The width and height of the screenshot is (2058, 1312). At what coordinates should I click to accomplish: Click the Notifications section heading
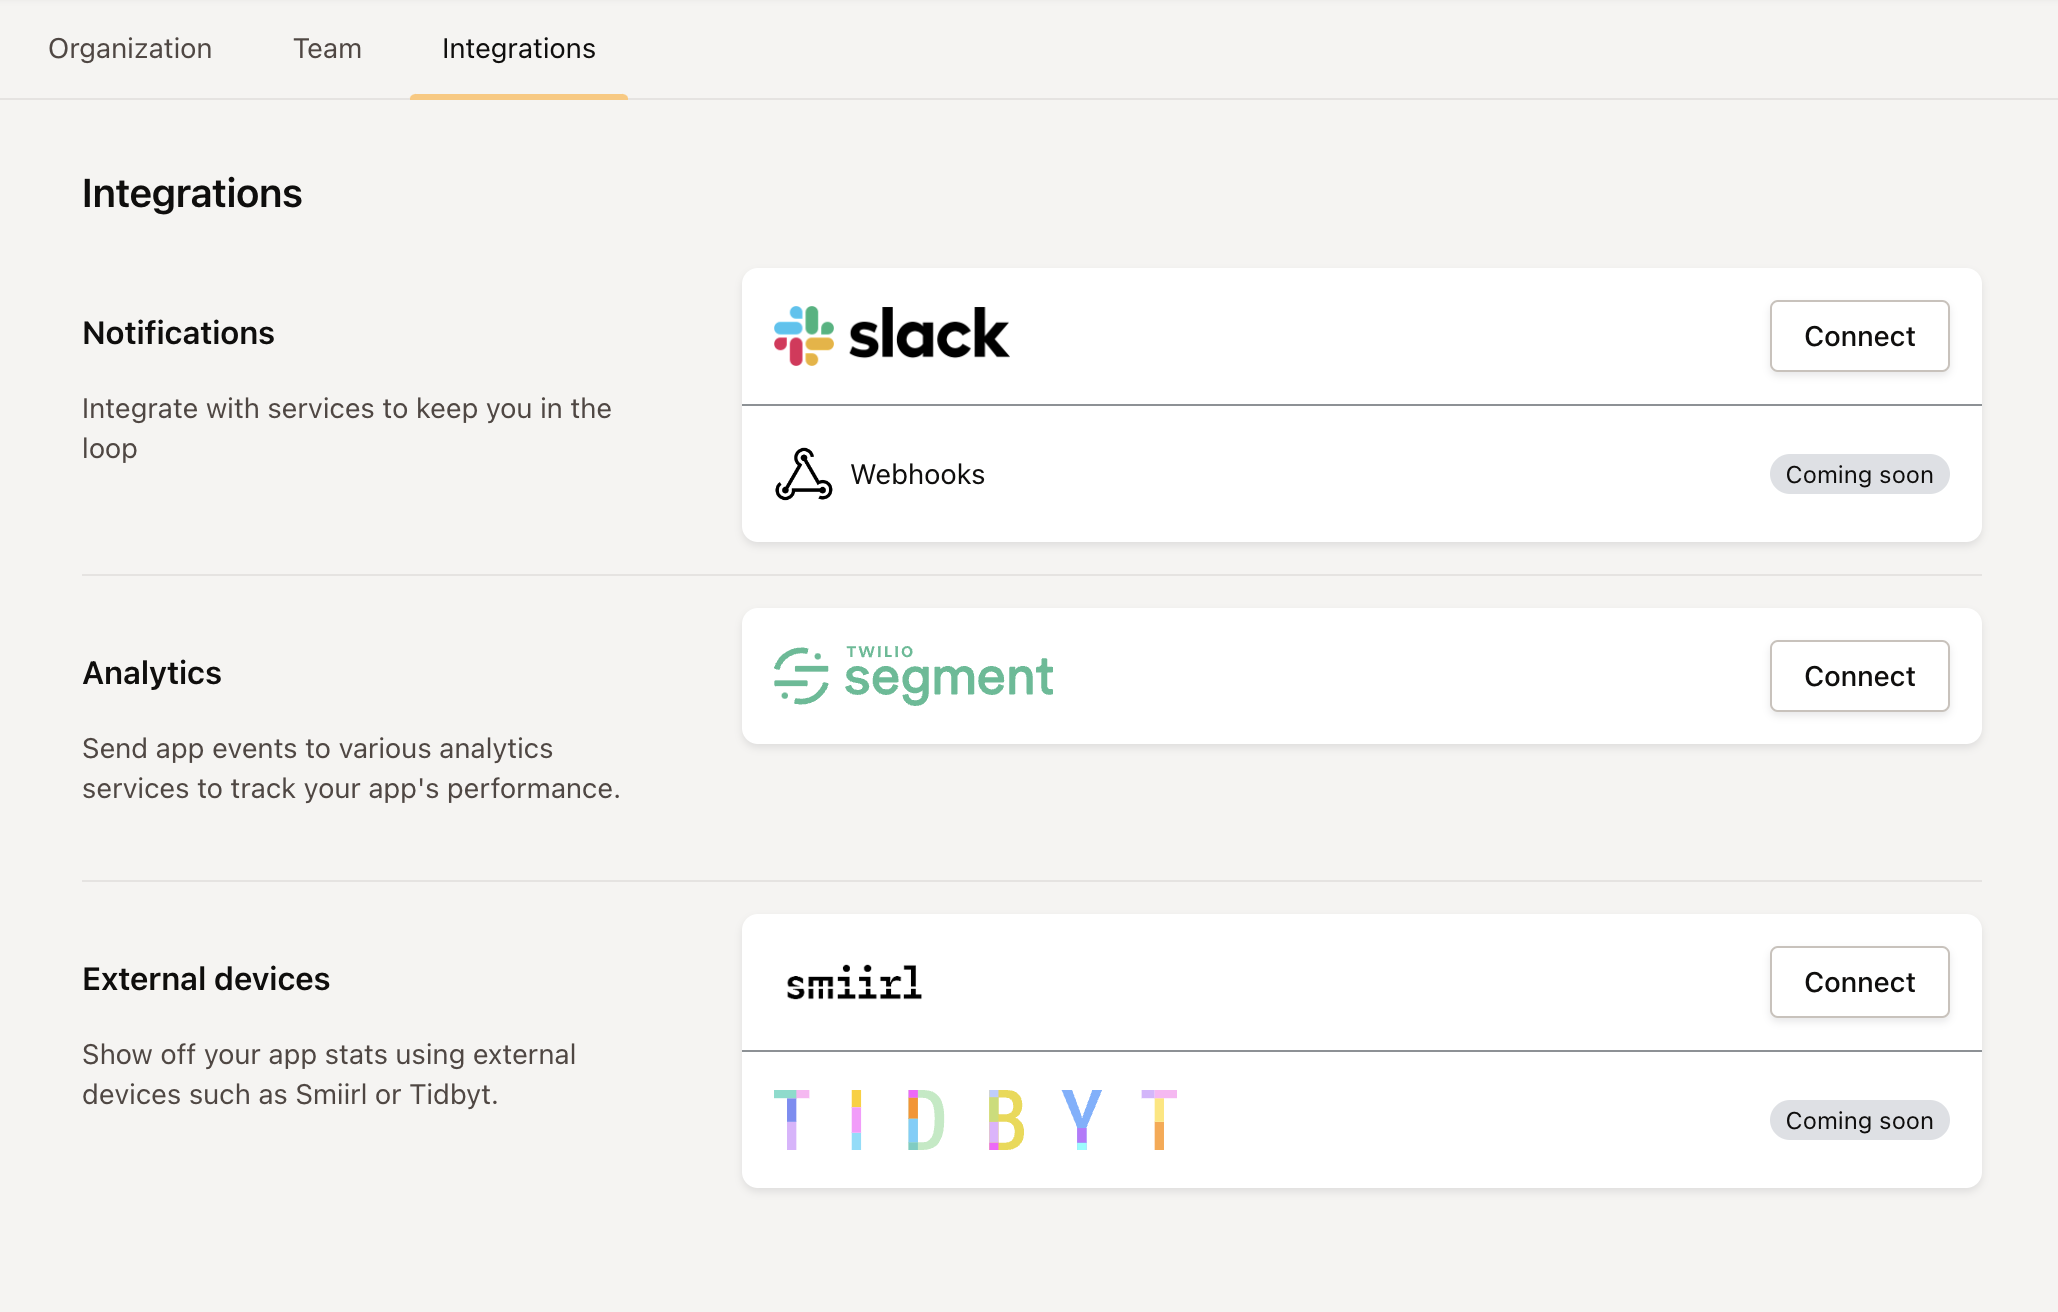coord(178,333)
